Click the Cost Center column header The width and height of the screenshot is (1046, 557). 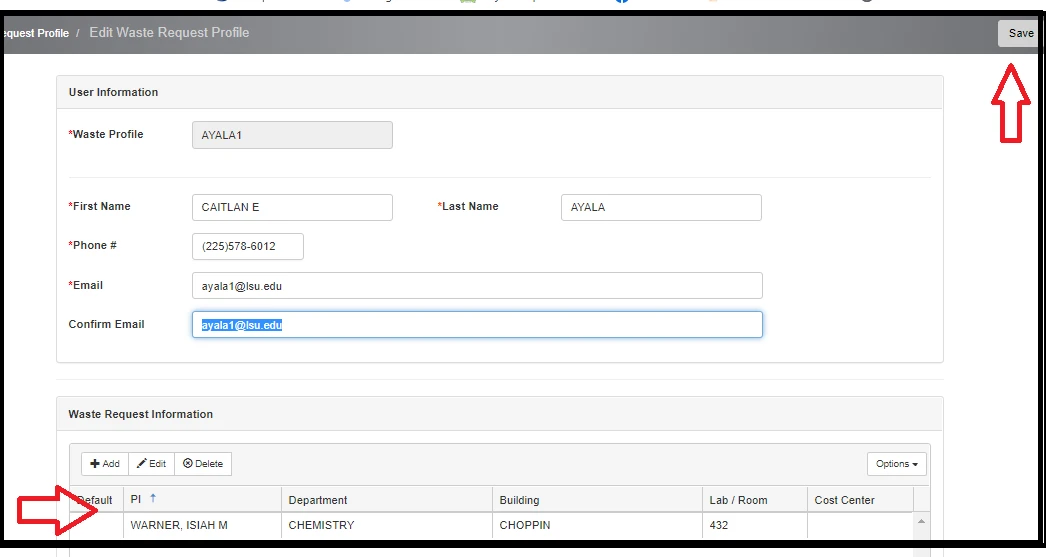(844, 500)
